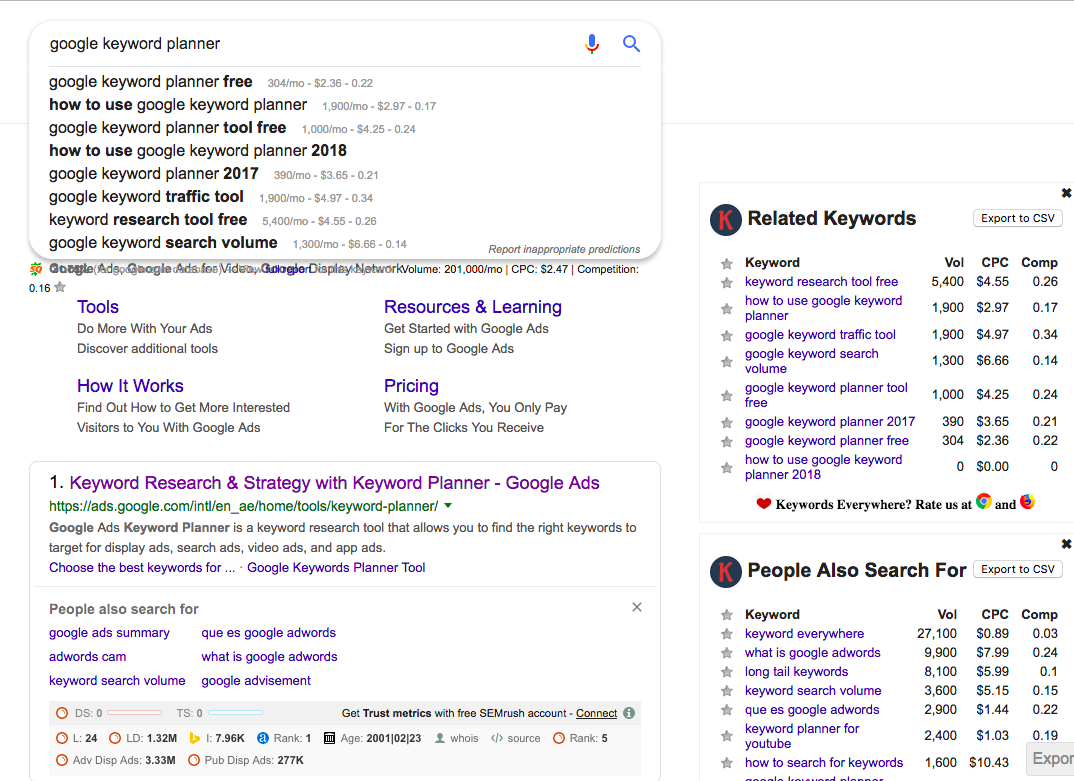Open the 'Keyword Research & Strategy' result title
The image size is (1074, 781).
tap(334, 483)
